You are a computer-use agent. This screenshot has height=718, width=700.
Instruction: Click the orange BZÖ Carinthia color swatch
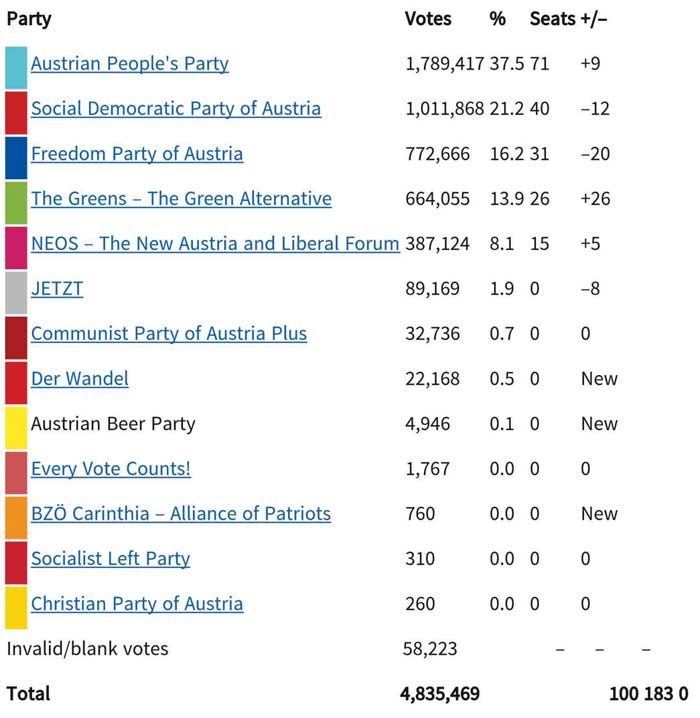[x=16, y=517]
